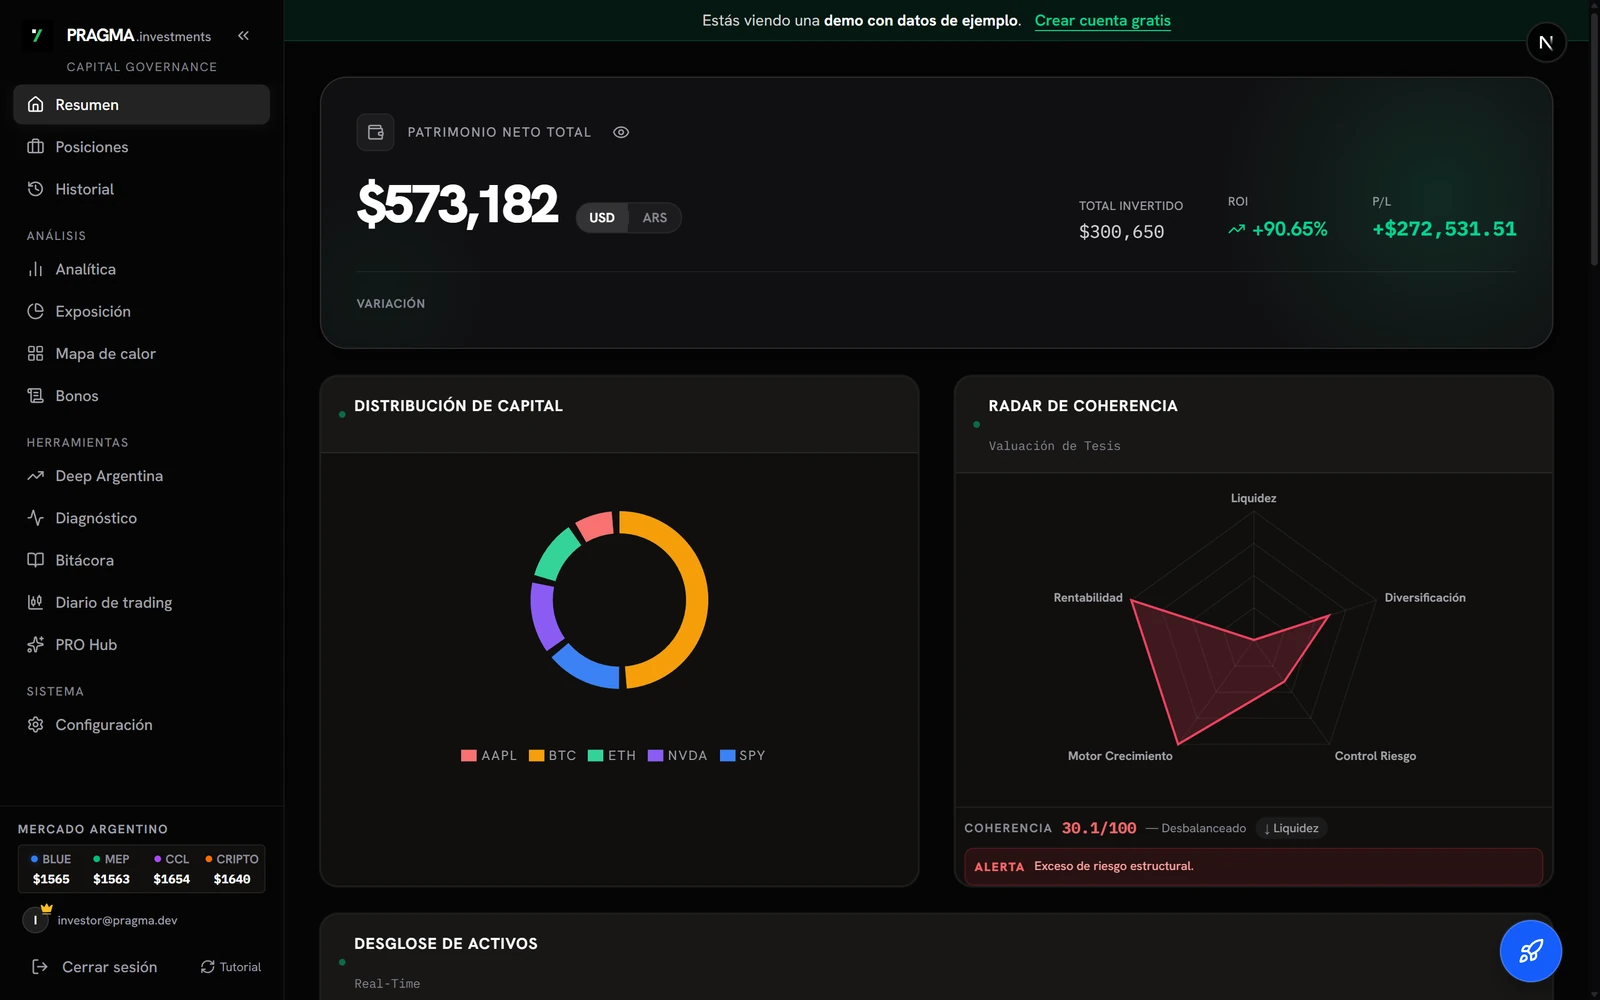This screenshot has height=1000, width=1600.
Task: Click Crear cuenta gratis link
Action: click(x=1103, y=21)
